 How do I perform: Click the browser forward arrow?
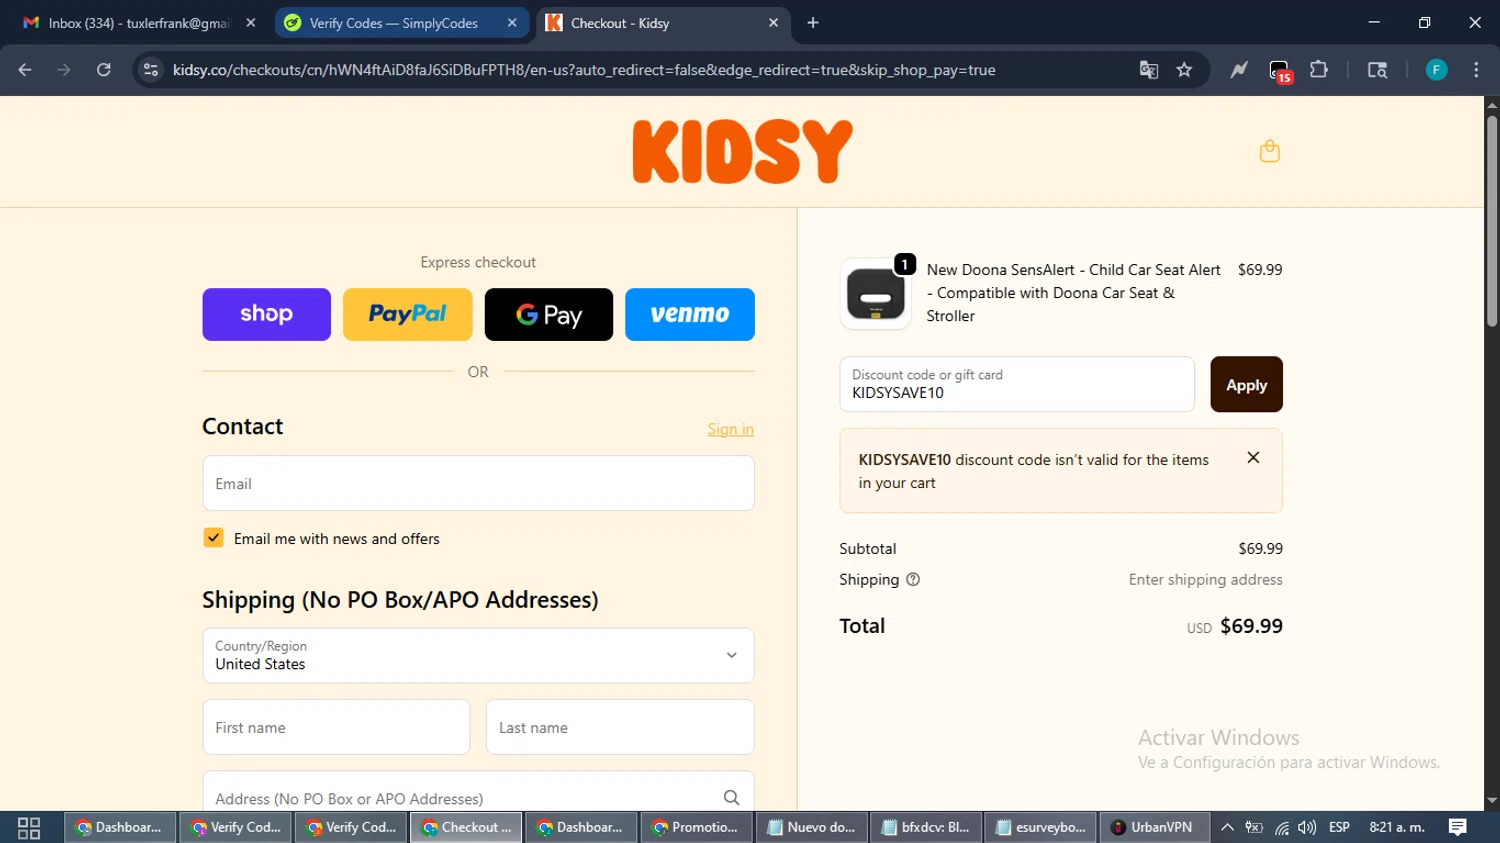click(x=64, y=70)
